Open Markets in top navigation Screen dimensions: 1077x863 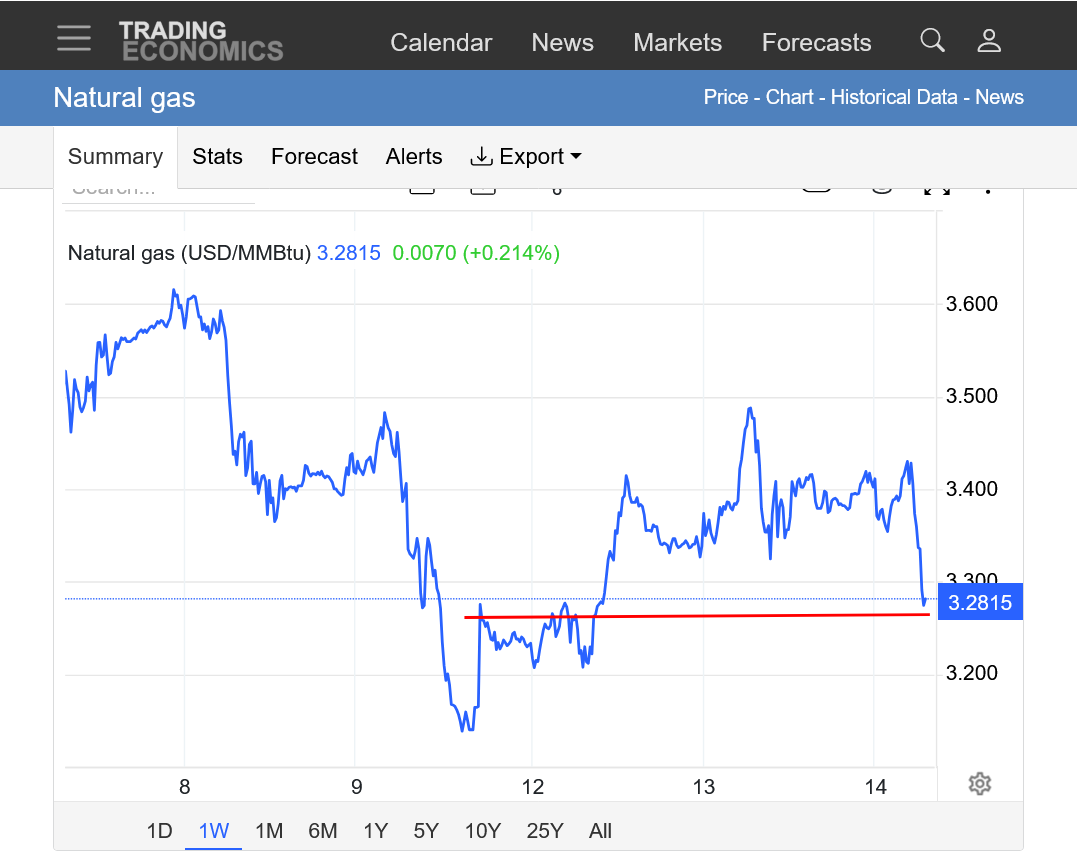pyautogui.click(x=677, y=43)
